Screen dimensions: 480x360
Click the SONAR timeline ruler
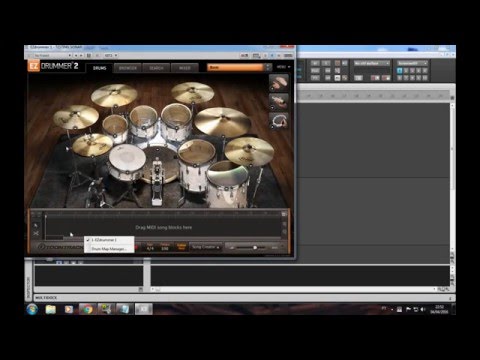pos(373,96)
